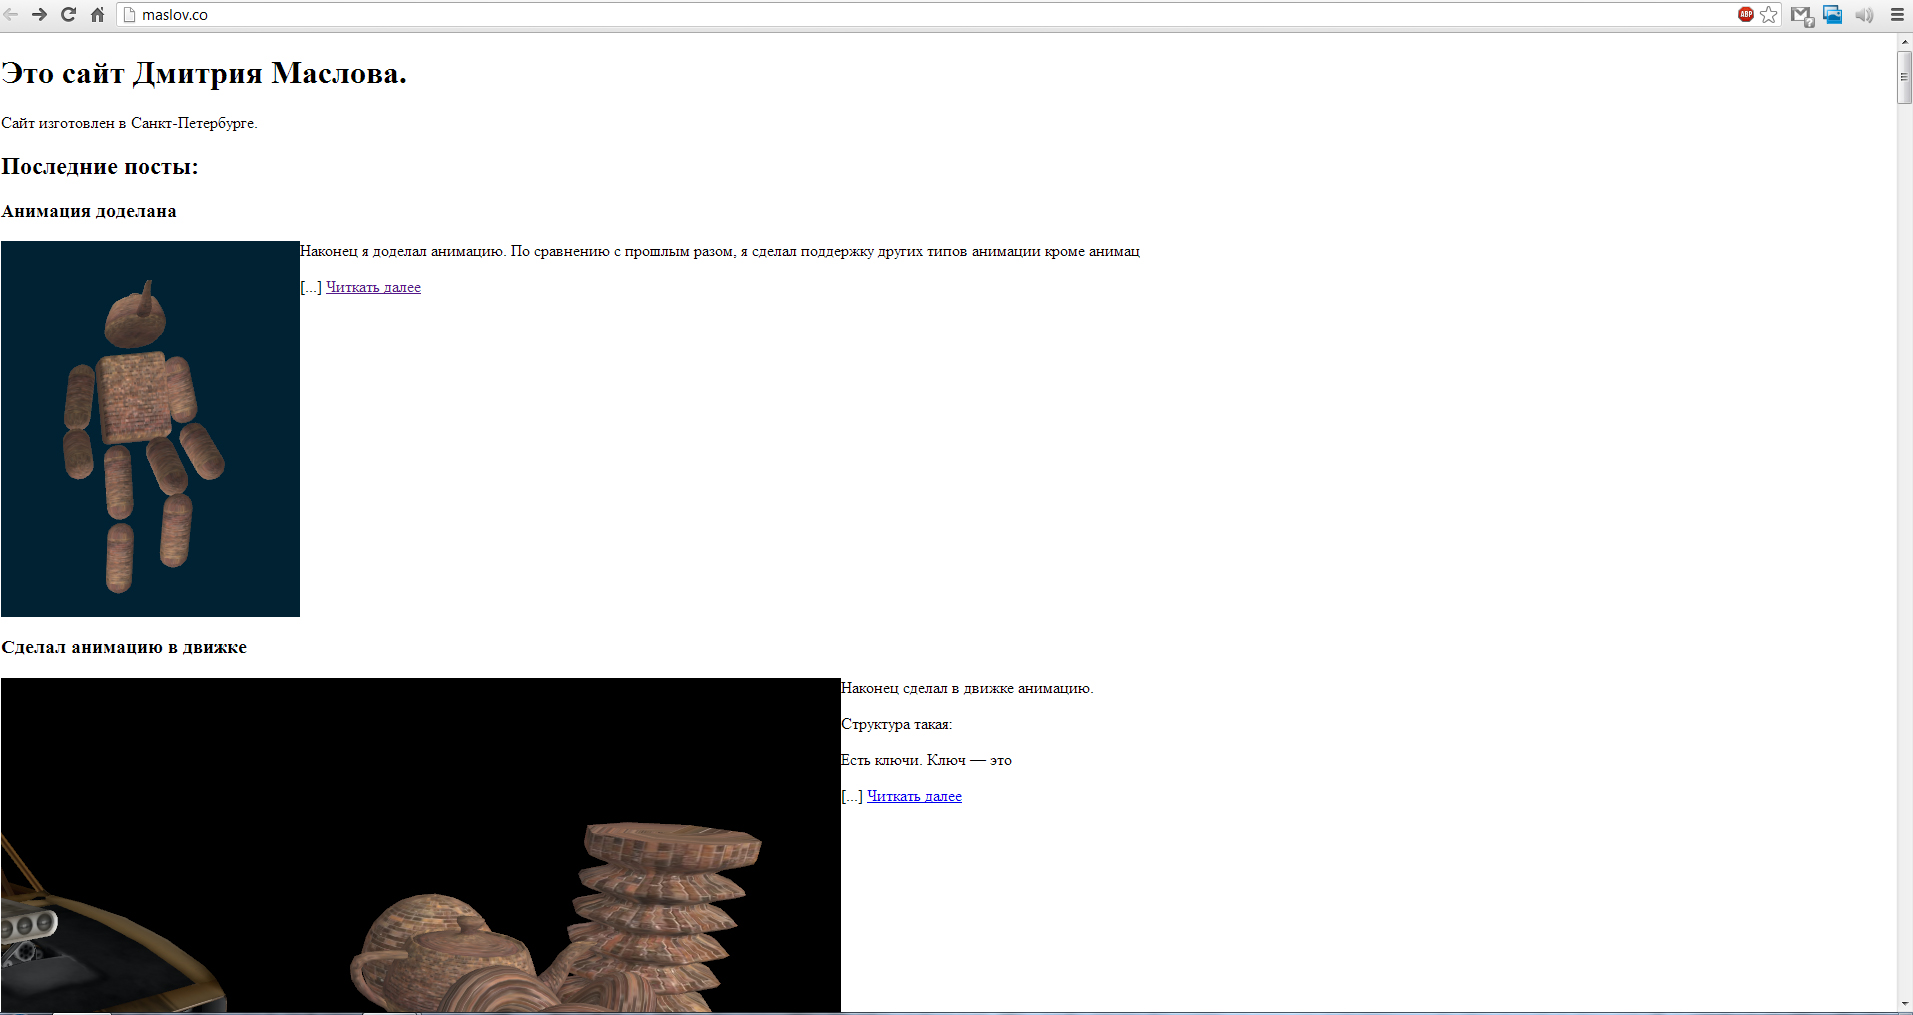Click the scrollbar down arrow
The image size is (1913, 1015).
pos(1905,1004)
